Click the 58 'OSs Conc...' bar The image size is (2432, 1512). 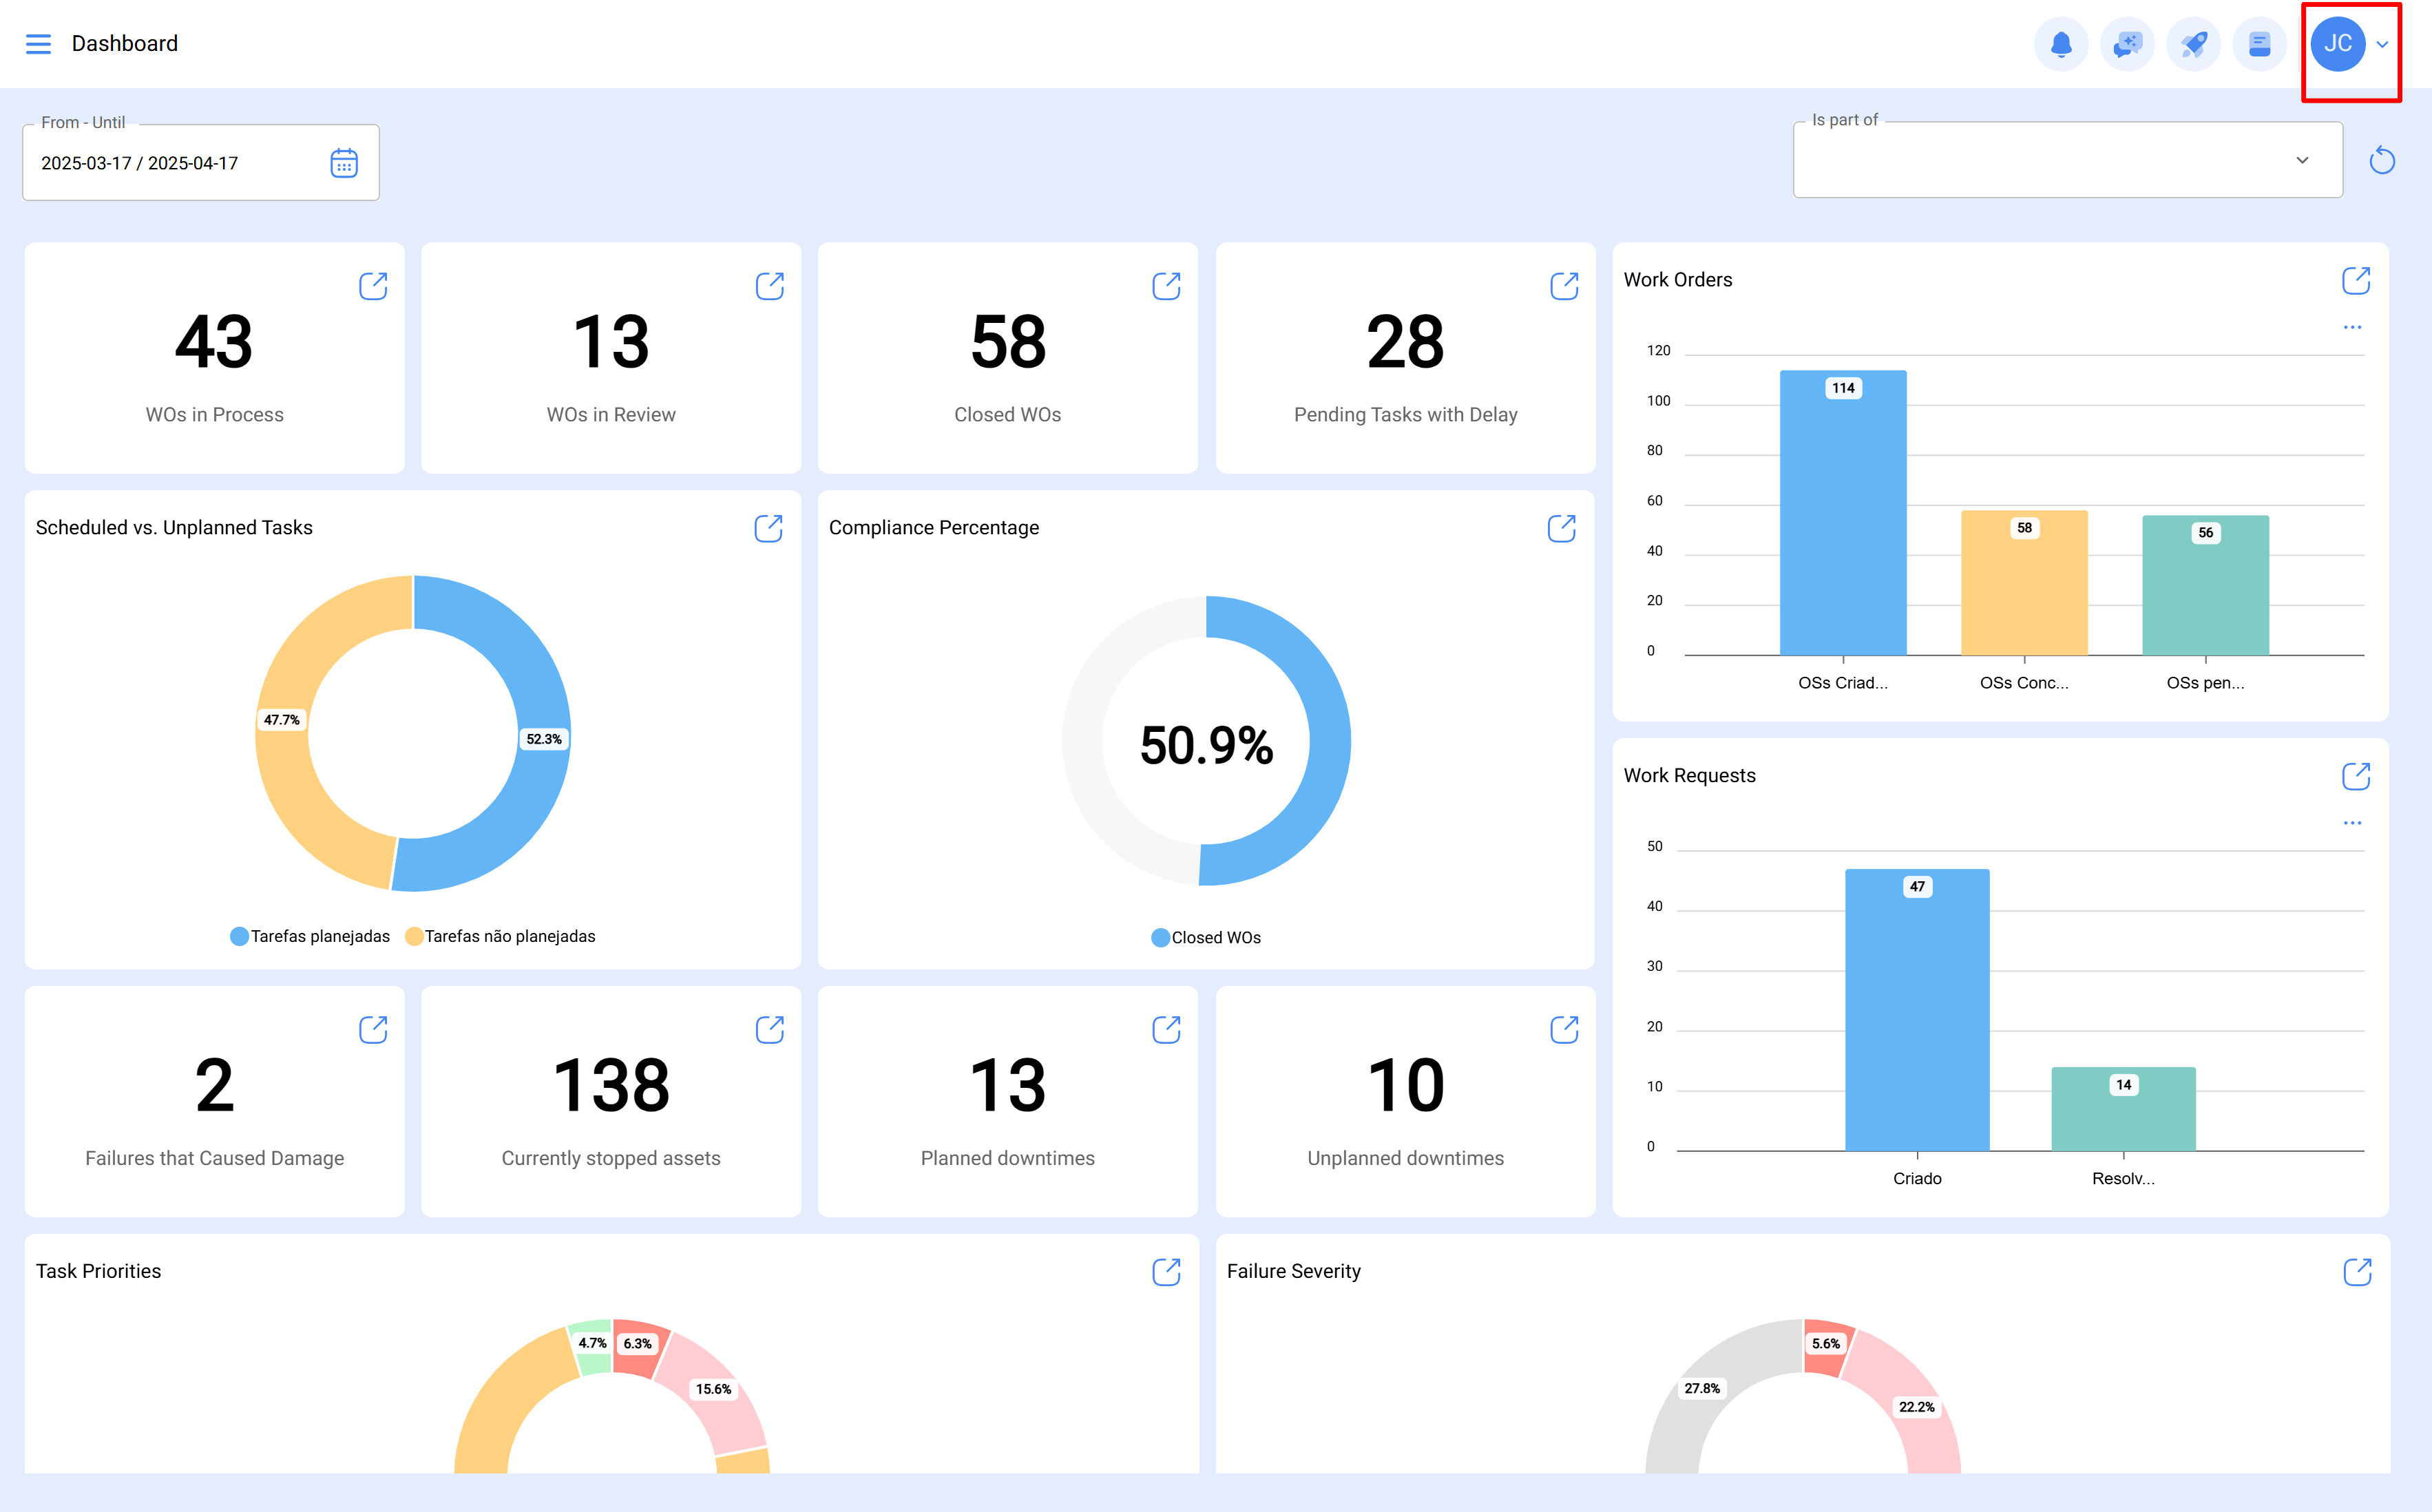(x=2024, y=583)
